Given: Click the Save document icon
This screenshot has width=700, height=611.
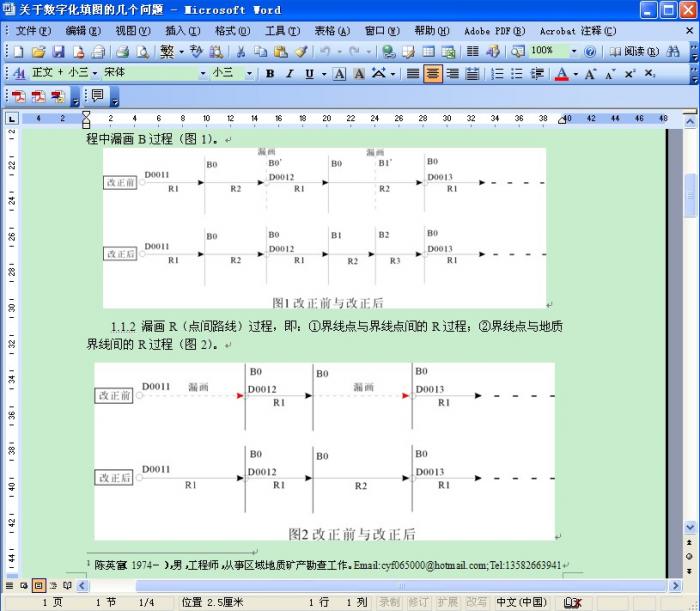Looking at the screenshot, I should (58, 51).
